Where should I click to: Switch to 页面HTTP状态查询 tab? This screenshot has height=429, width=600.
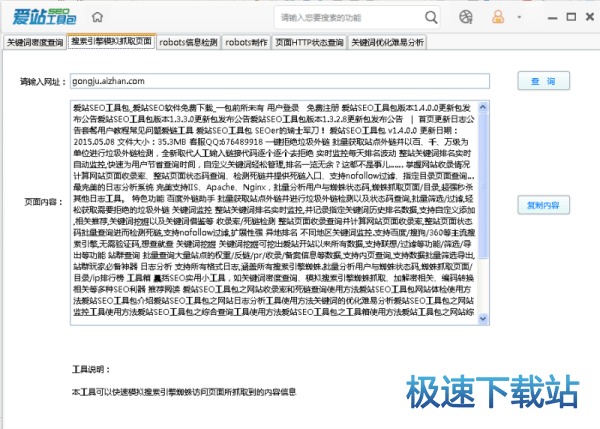coord(309,42)
